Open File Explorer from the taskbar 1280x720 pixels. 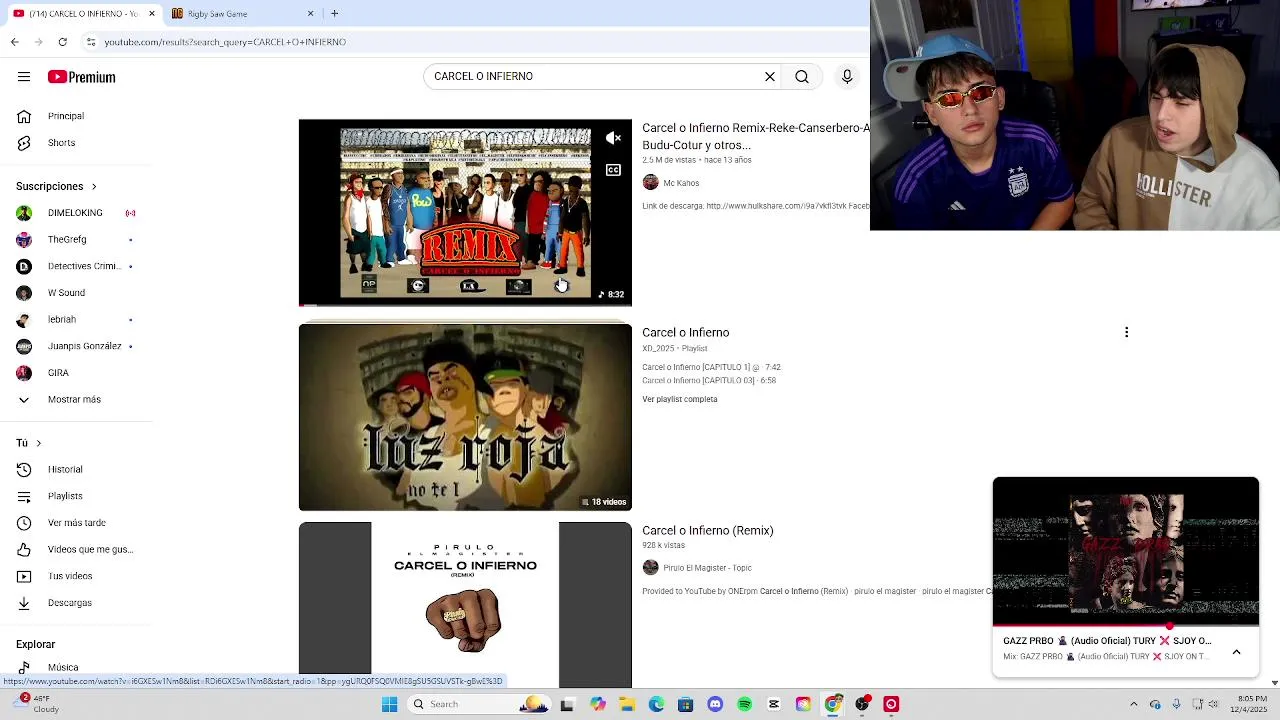coord(627,704)
